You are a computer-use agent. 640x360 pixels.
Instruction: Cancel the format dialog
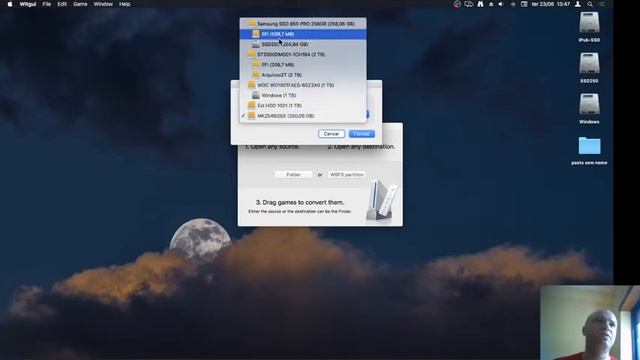331,134
